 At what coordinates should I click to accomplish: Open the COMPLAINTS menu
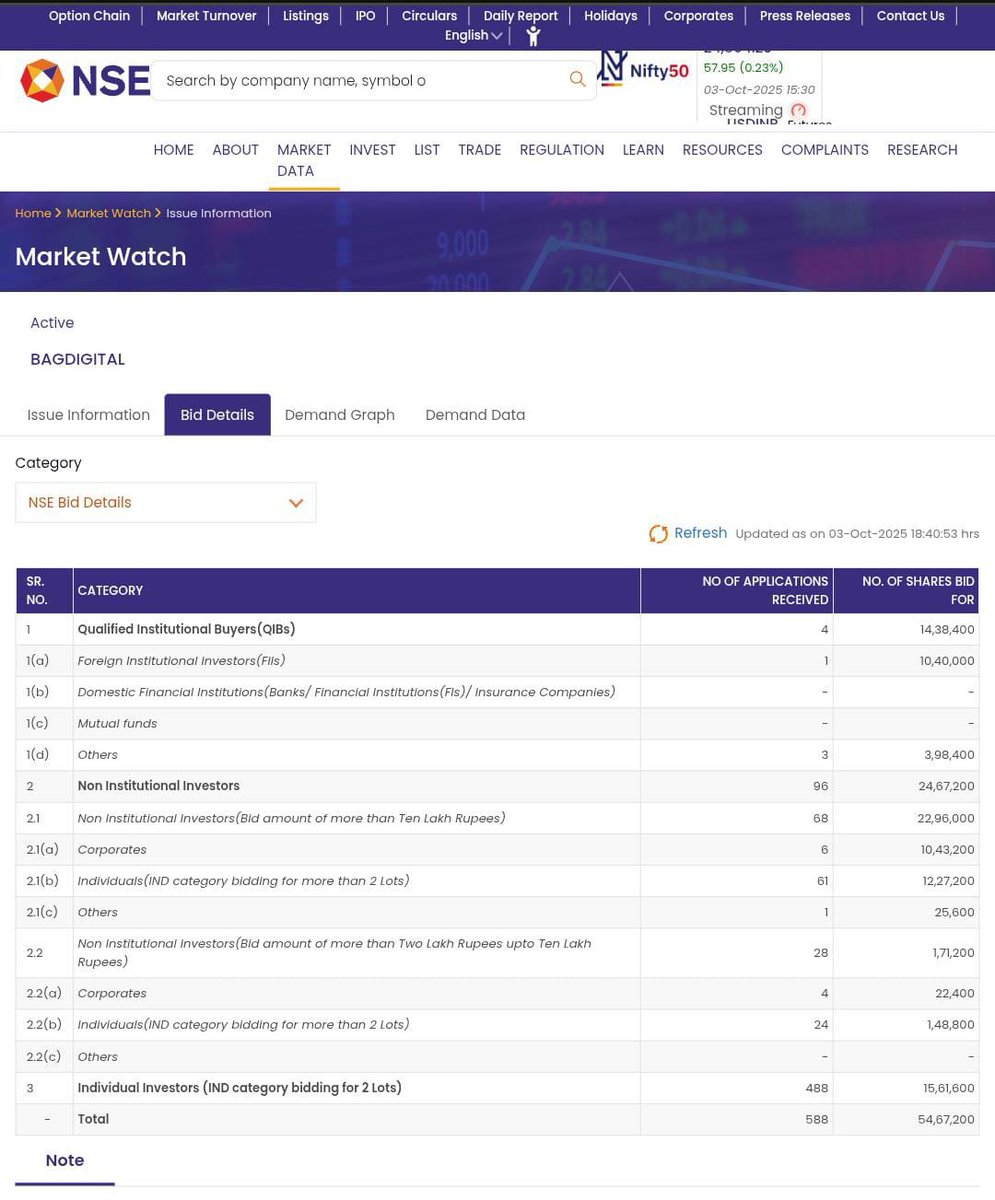point(824,150)
